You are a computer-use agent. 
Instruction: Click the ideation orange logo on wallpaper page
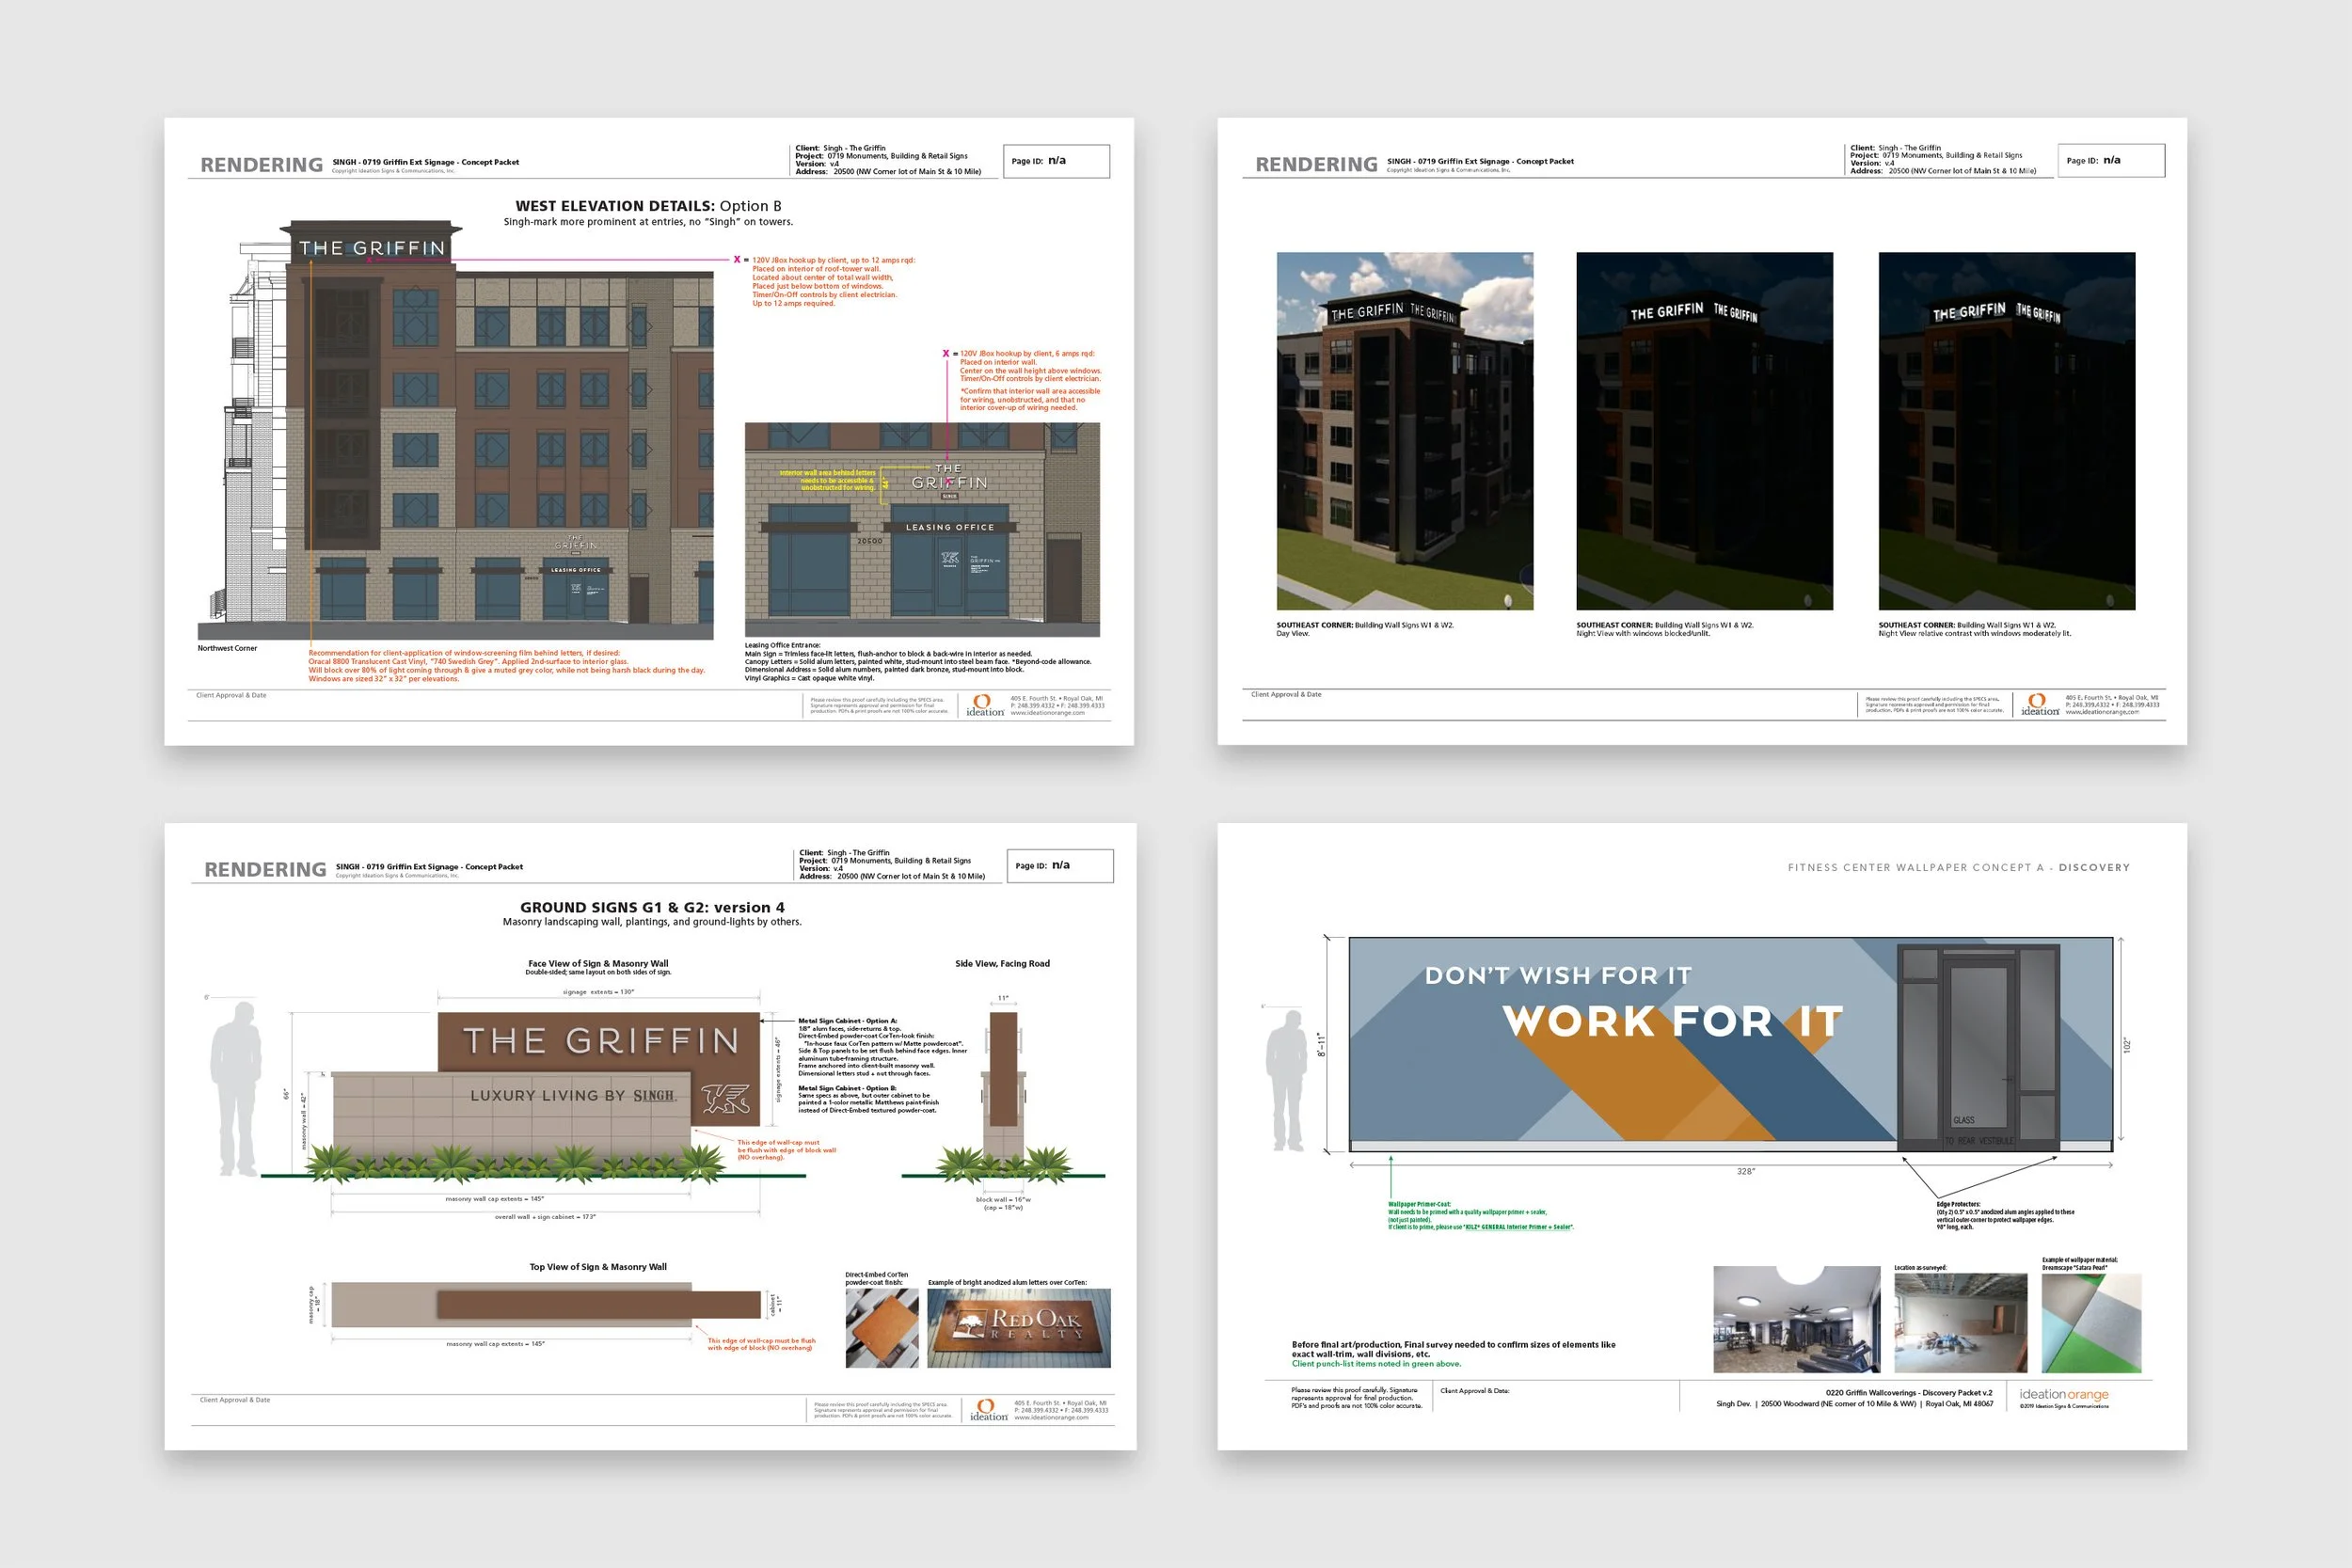[x=2063, y=1395]
